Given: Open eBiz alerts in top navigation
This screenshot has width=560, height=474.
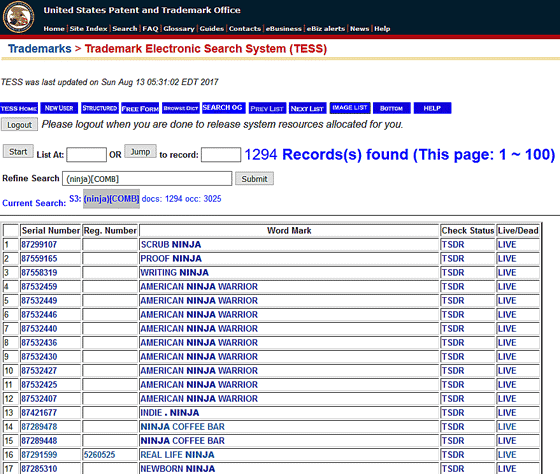Looking at the screenshot, I should (x=326, y=29).
